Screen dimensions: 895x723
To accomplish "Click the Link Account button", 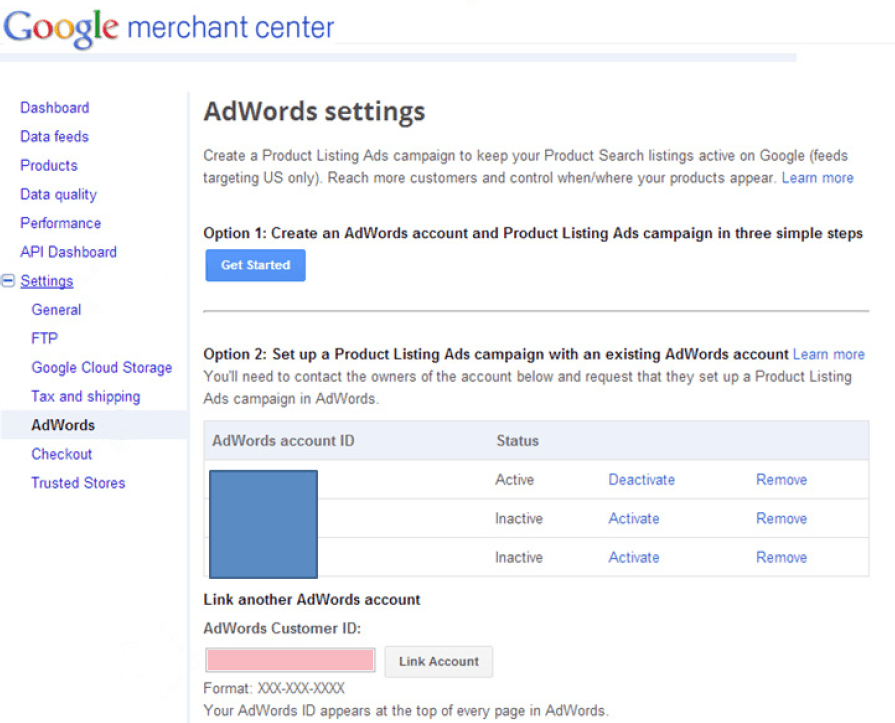I will tap(438, 661).
